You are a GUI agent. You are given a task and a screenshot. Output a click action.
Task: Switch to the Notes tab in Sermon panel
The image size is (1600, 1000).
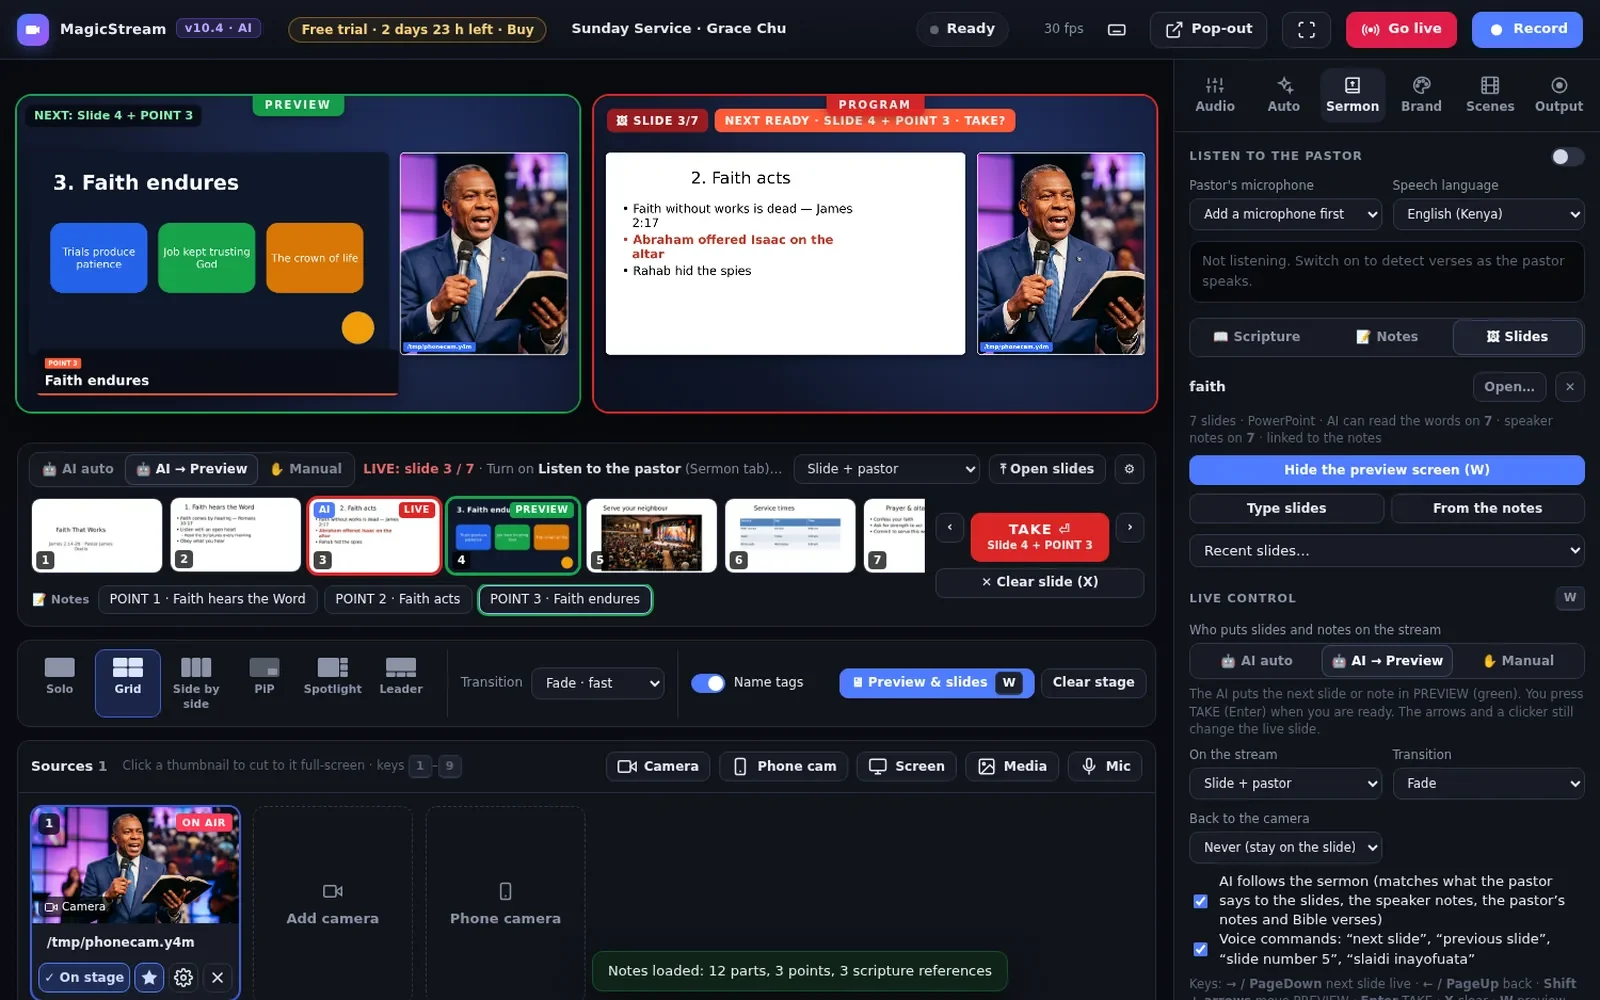tap(1387, 337)
